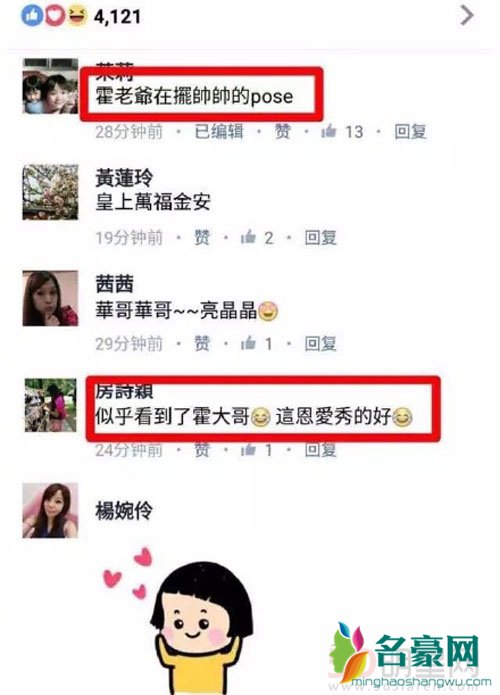
Task: Click thumbs-up icon under 房詩穎 comment
Action: click(248, 450)
